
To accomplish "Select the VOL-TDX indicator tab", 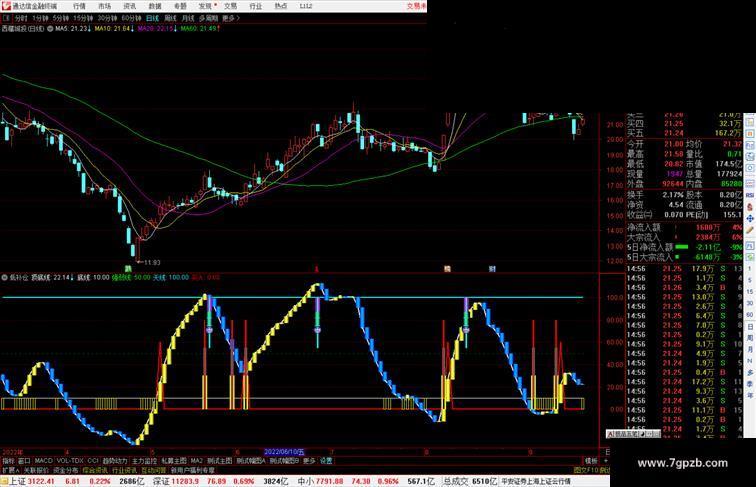I will click(x=70, y=461).
